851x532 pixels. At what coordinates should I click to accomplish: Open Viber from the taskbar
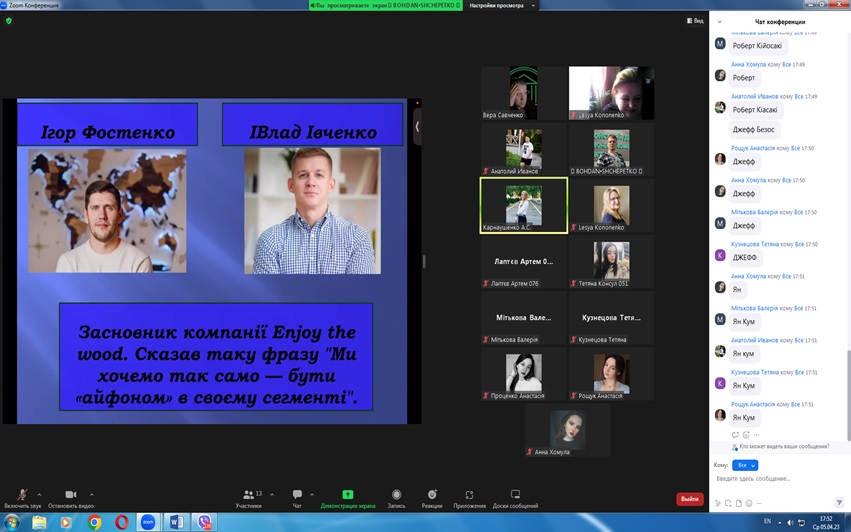point(205,522)
